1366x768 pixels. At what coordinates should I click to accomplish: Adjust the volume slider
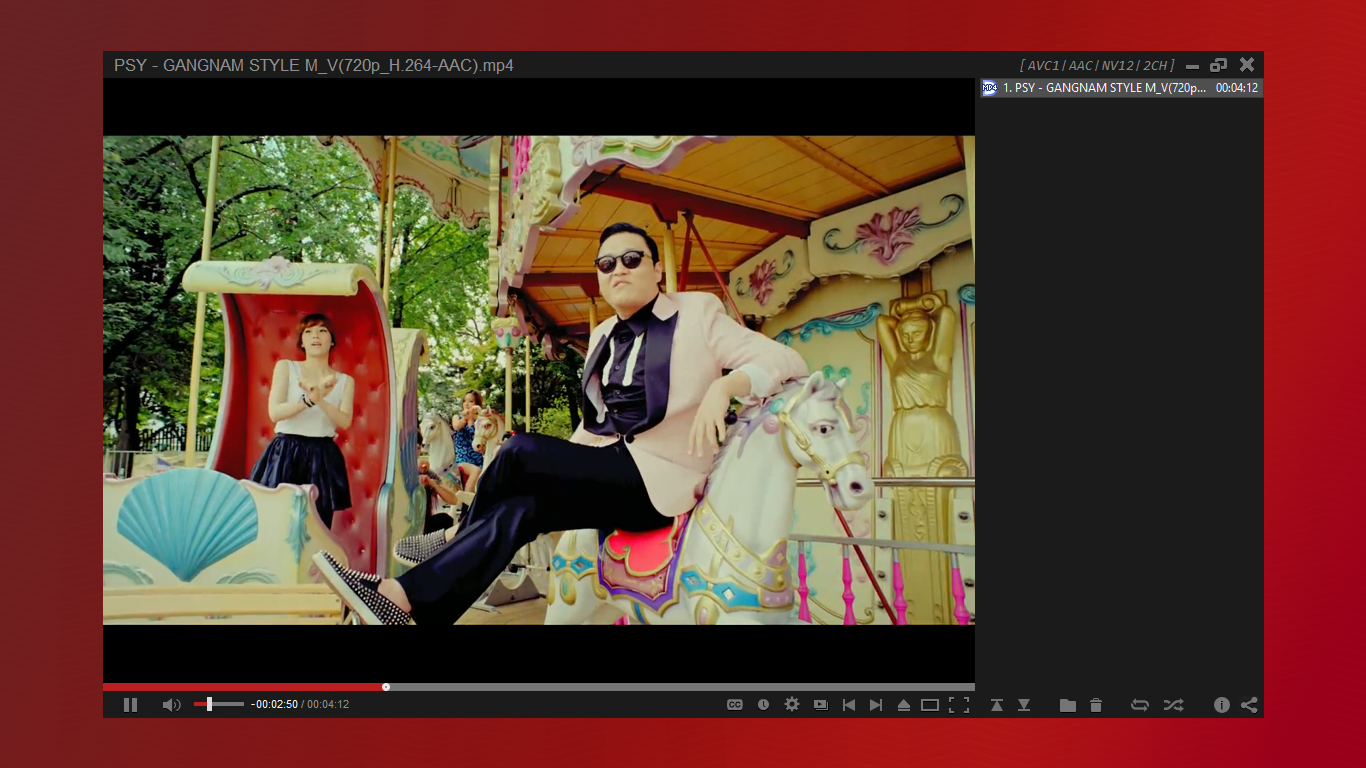tap(218, 705)
